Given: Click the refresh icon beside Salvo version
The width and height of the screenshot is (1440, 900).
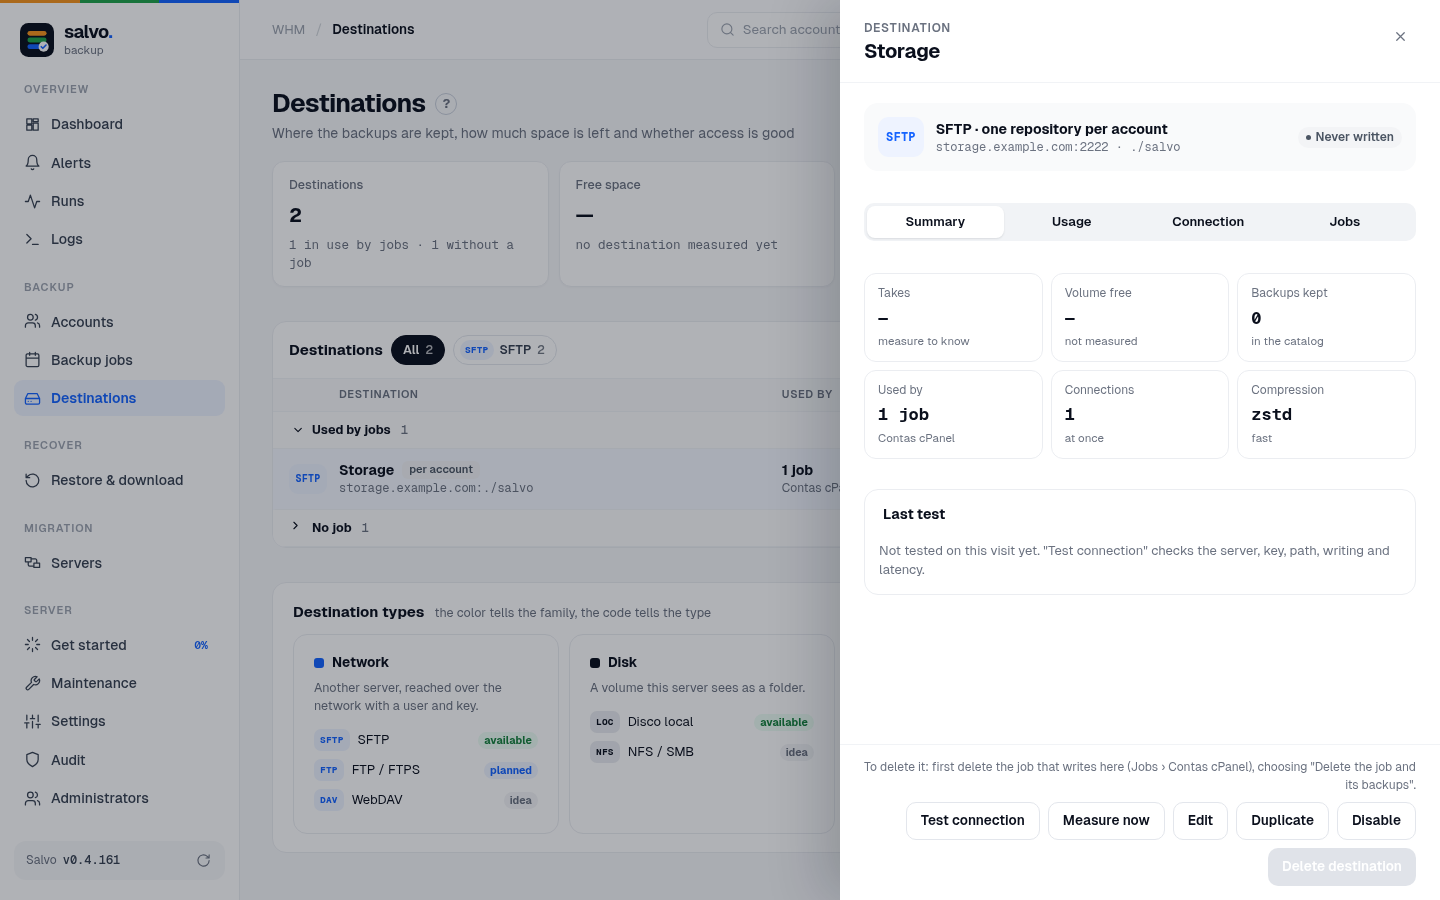Looking at the screenshot, I should [204, 860].
